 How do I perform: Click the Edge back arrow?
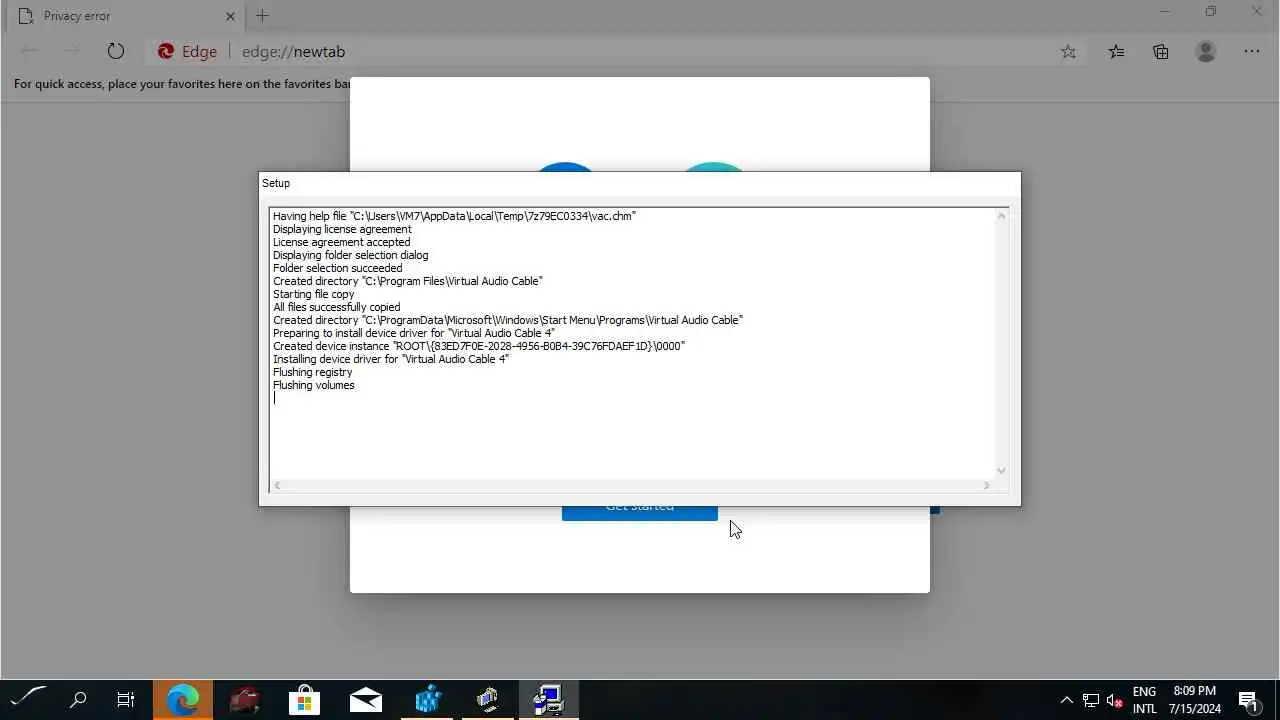click(29, 51)
